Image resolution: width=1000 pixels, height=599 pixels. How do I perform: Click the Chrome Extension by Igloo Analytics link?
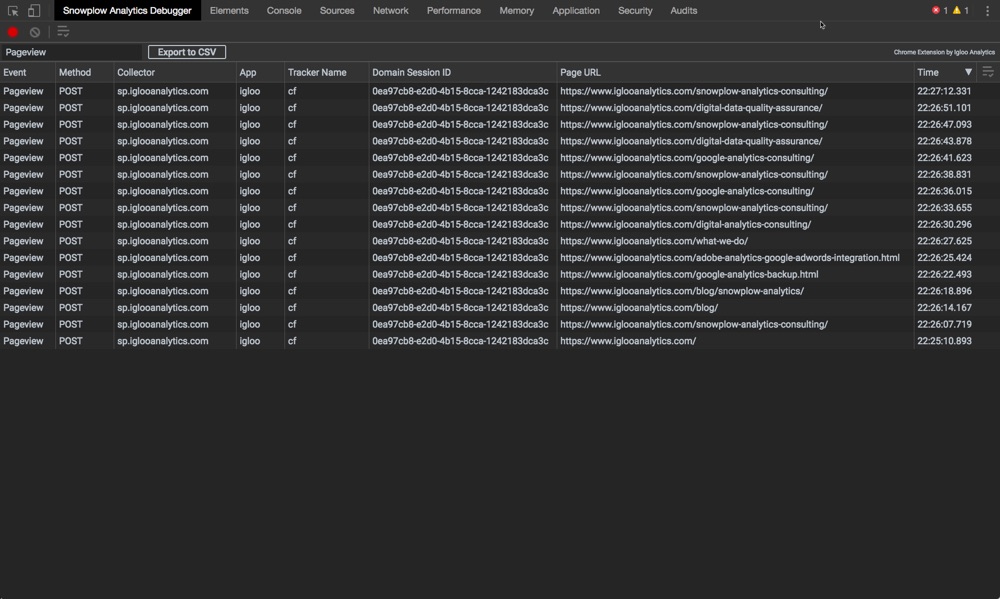click(x=944, y=52)
